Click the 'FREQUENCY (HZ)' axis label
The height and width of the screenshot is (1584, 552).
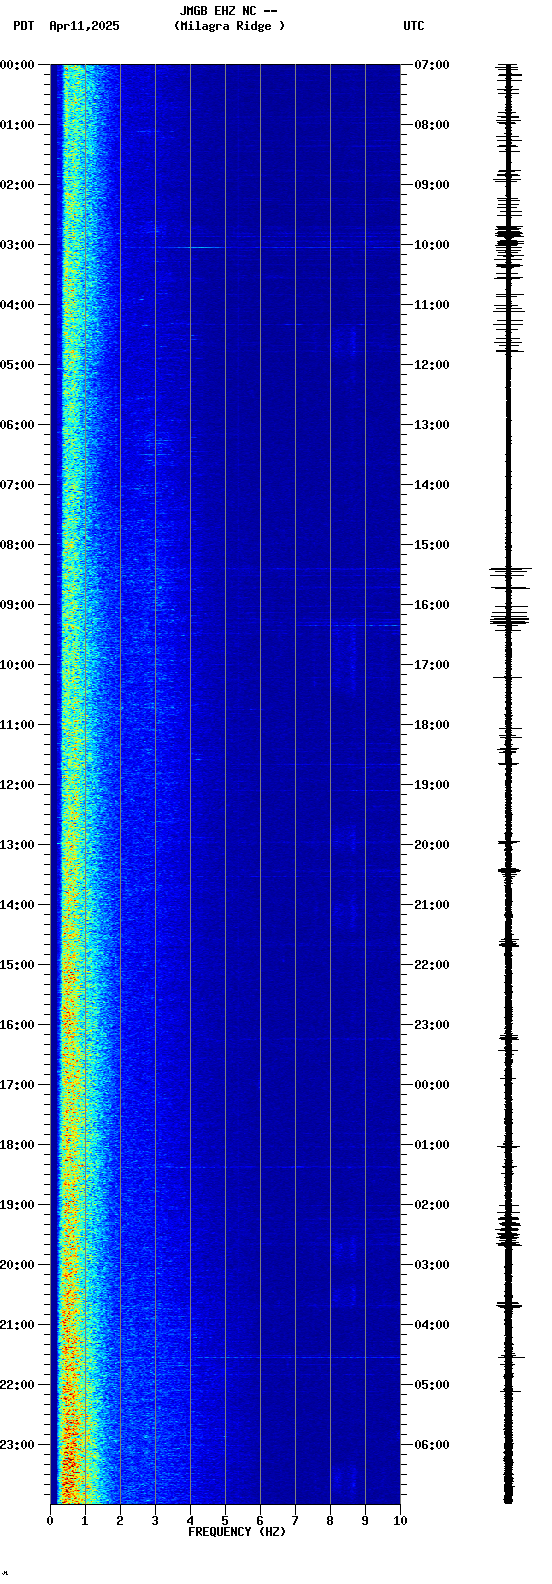coord(236,1532)
